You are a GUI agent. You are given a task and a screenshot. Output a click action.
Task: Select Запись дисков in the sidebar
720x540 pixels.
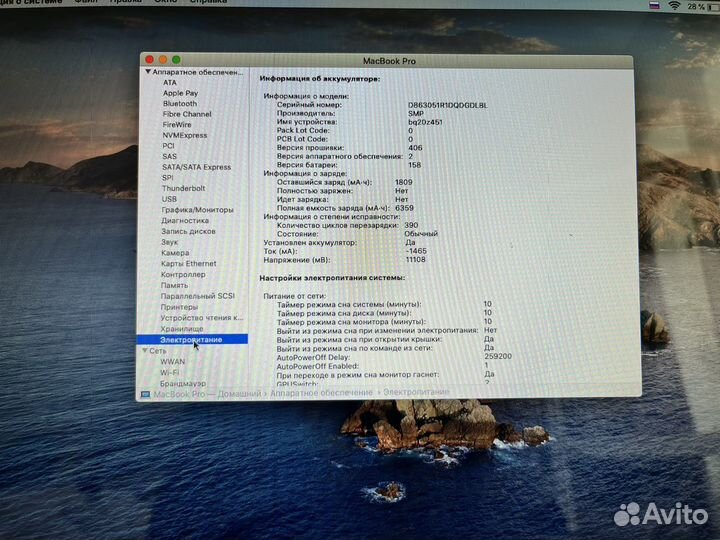tap(188, 231)
